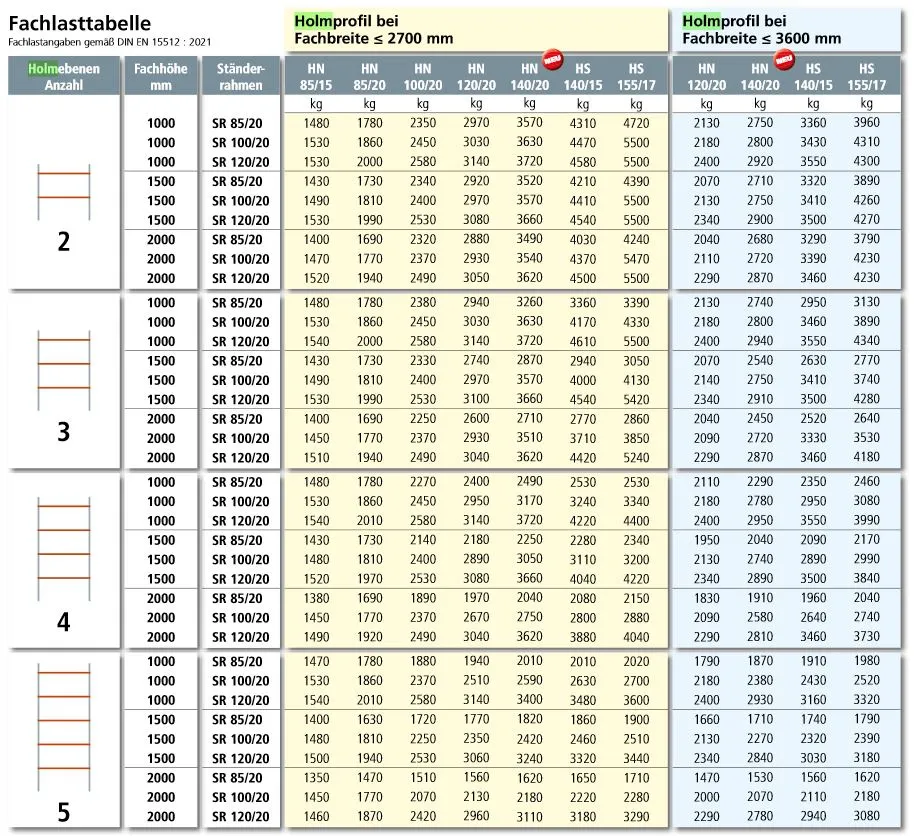Select the "Ständerrahmen" column header
Viewport: 914px width, 836px height.
click(x=241, y=76)
